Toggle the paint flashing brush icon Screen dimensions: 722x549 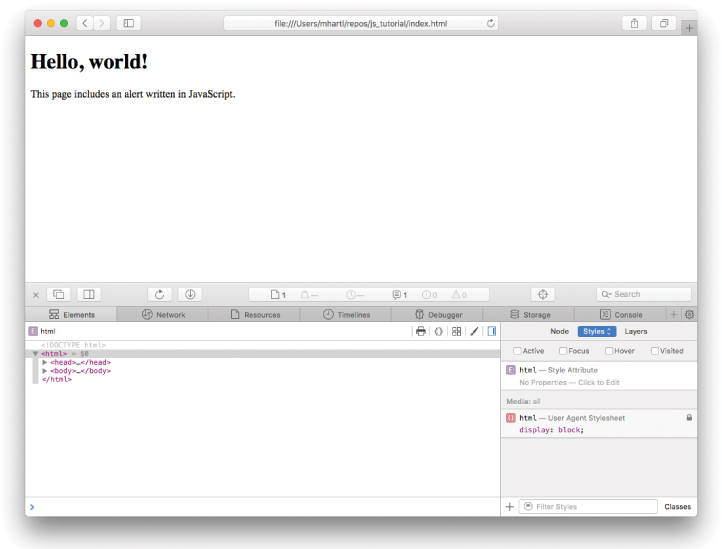coord(474,331)
